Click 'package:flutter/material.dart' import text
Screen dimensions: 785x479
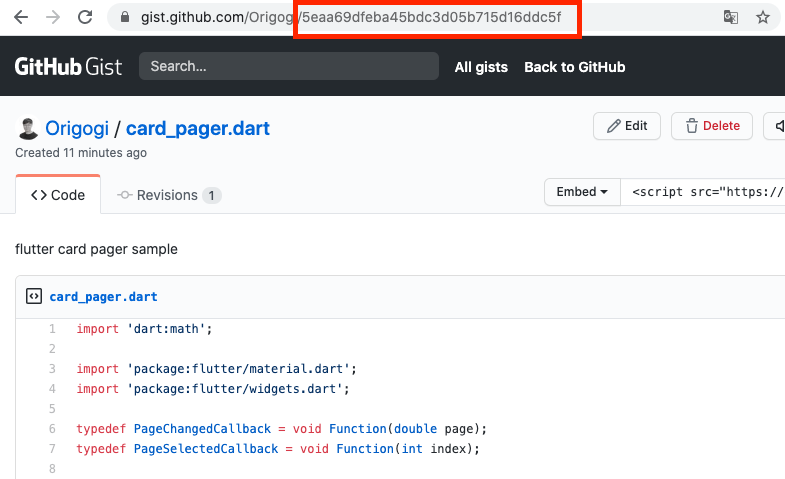coord(238,369)
